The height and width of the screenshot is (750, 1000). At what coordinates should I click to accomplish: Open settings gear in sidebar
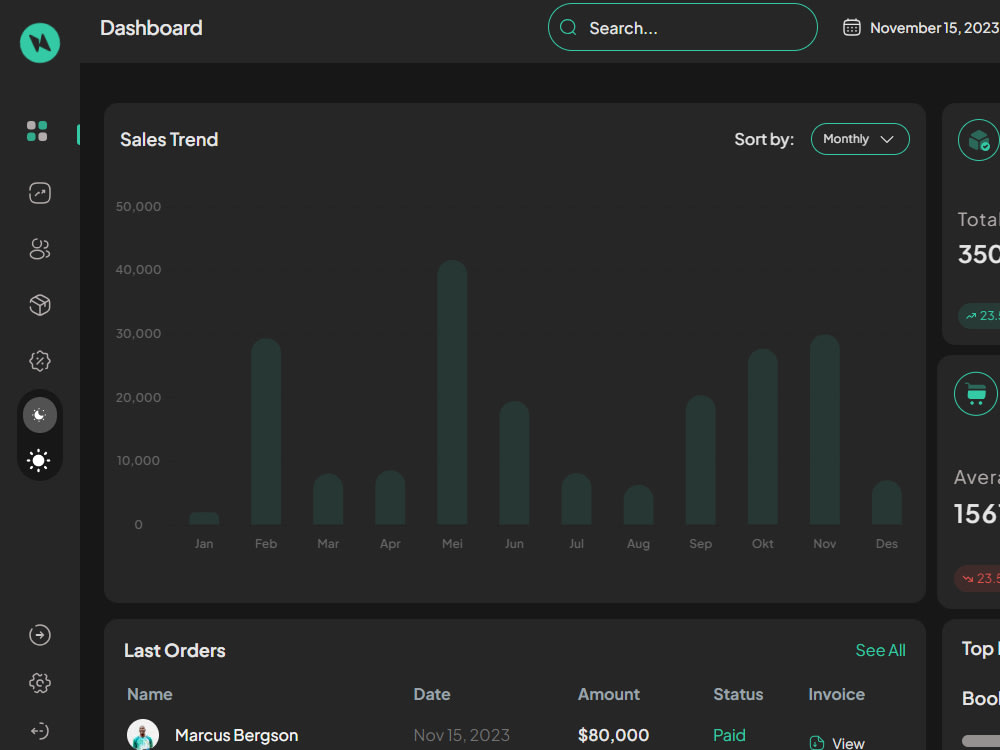40,683
